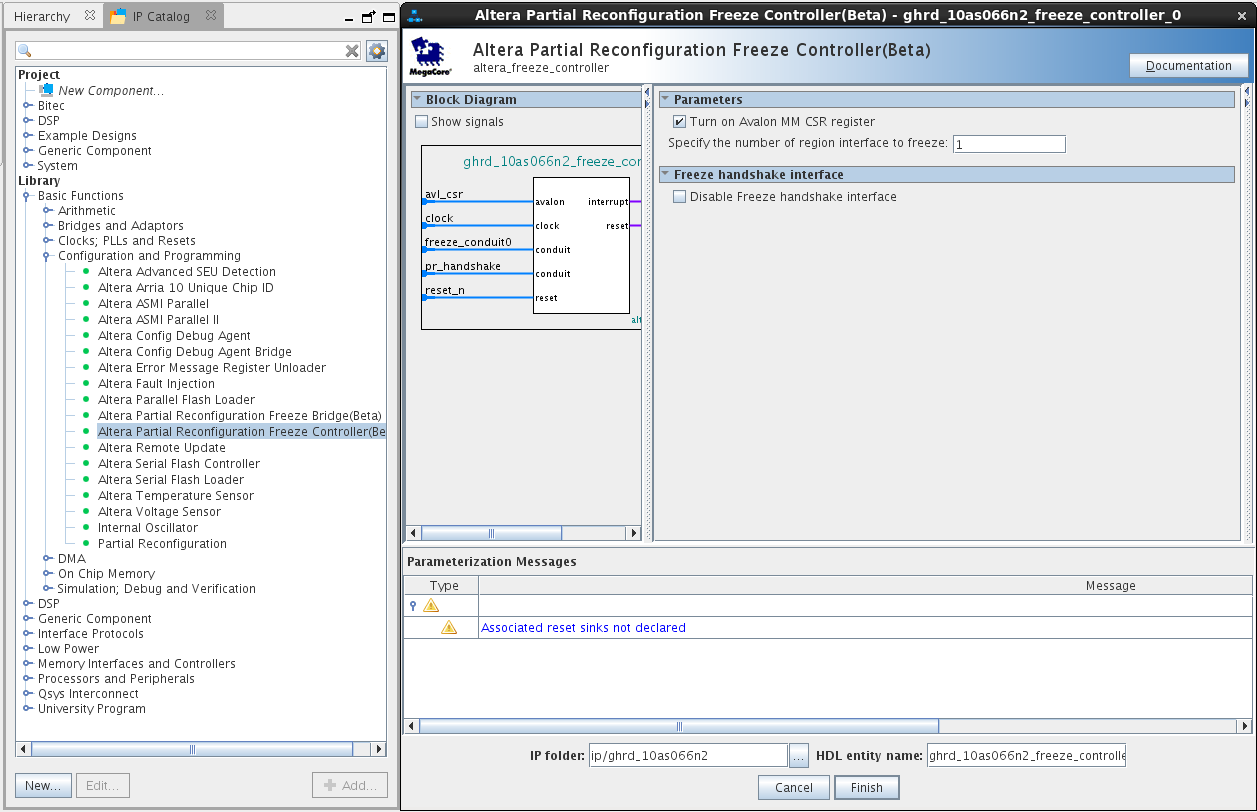
Task: Uncheck Turn on Avalon MM CSR register
Action: 679,122
